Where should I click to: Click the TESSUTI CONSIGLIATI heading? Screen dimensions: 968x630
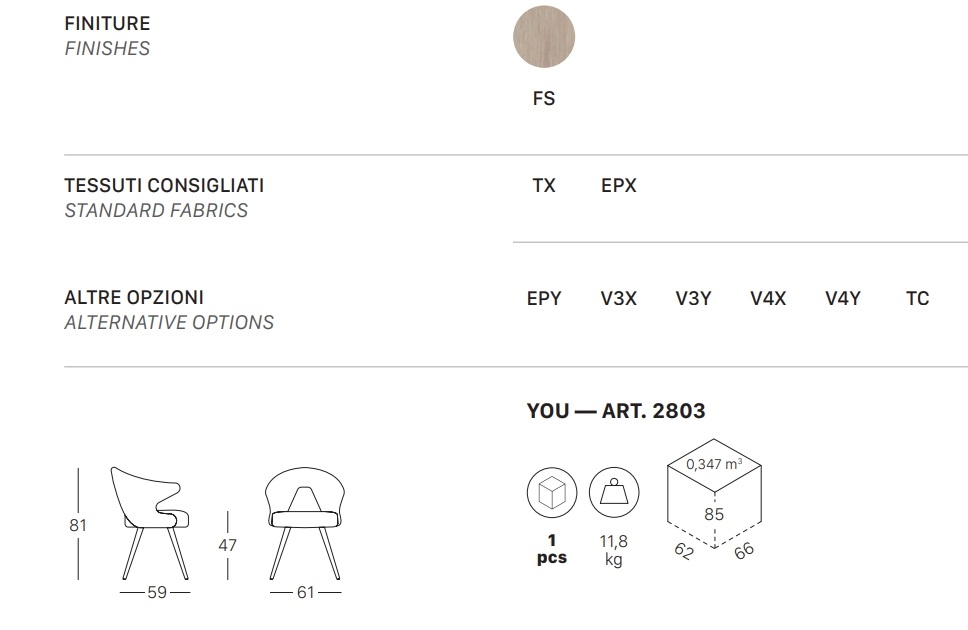point(164,185)
